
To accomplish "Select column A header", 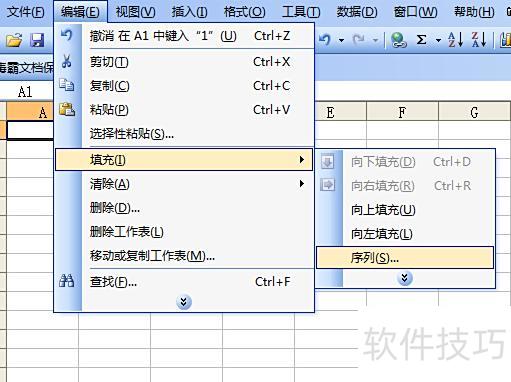I will pyautogui.click(x=30, y=112).
